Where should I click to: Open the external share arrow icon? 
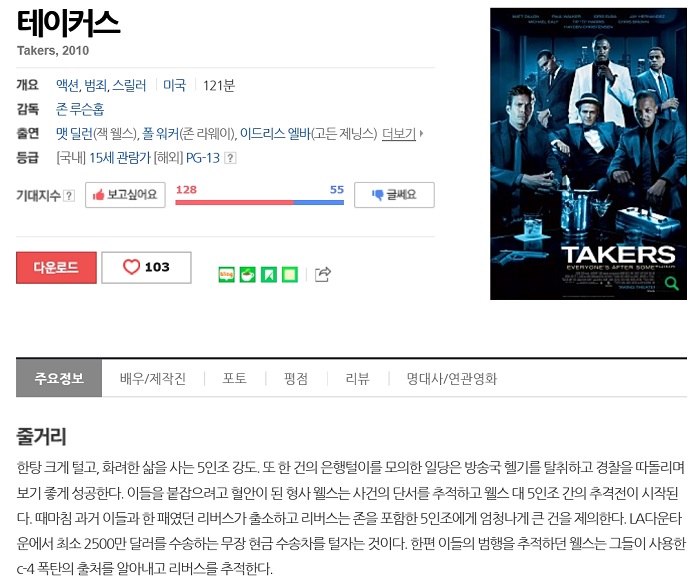323,274
